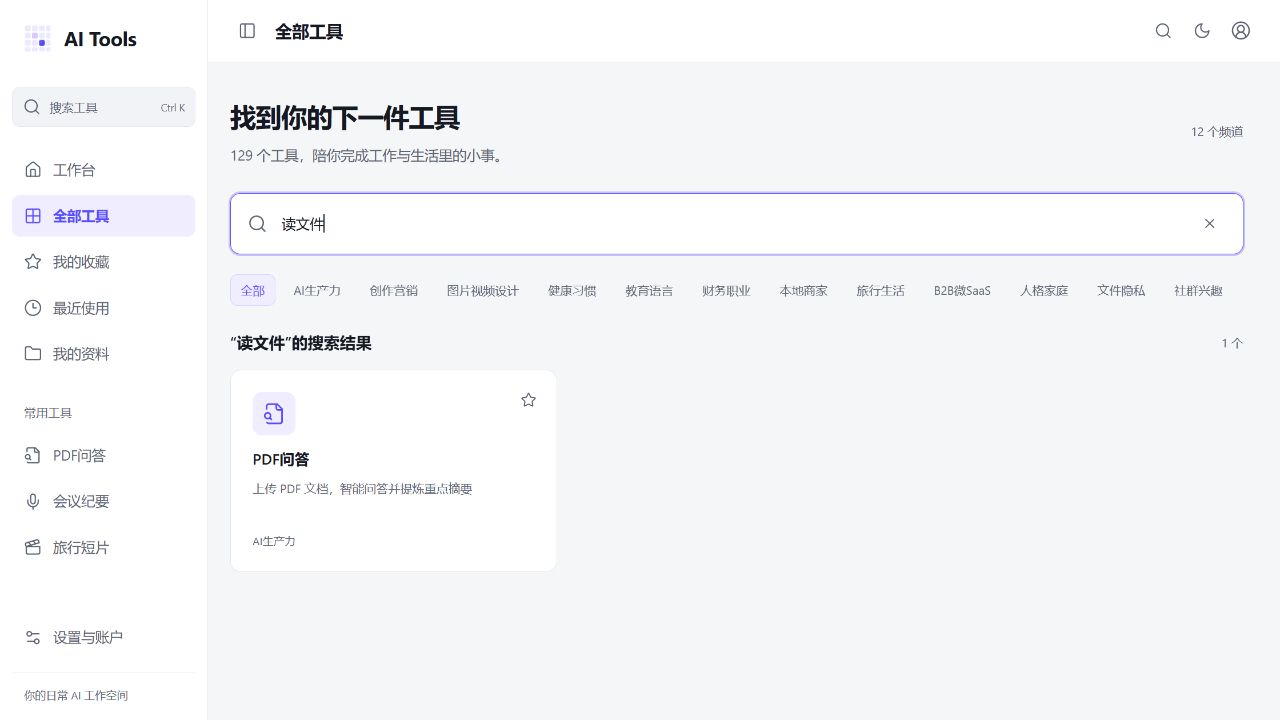Click the PDF问答 card's document icon
This screenshot has height=720, width=1280.
click(x=274, y=413)
